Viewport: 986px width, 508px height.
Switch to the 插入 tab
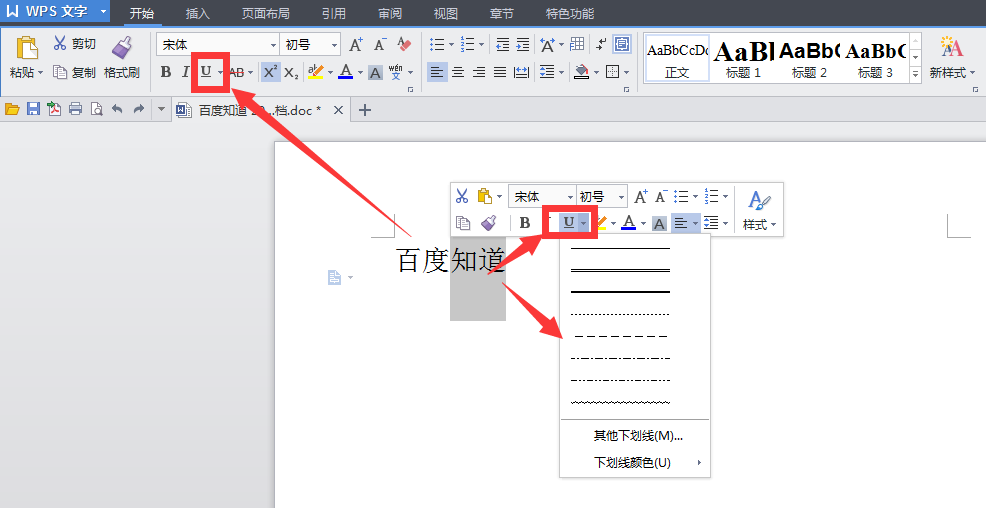point(197,13)
